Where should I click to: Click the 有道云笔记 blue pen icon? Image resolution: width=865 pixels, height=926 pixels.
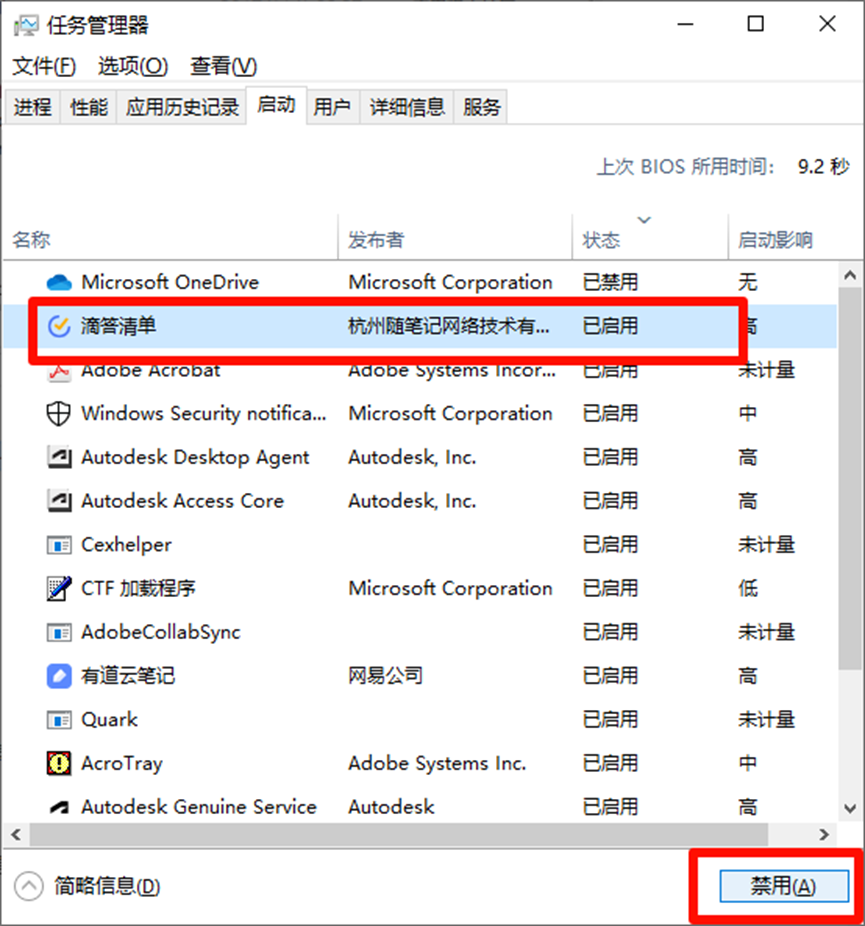point(59,676)
